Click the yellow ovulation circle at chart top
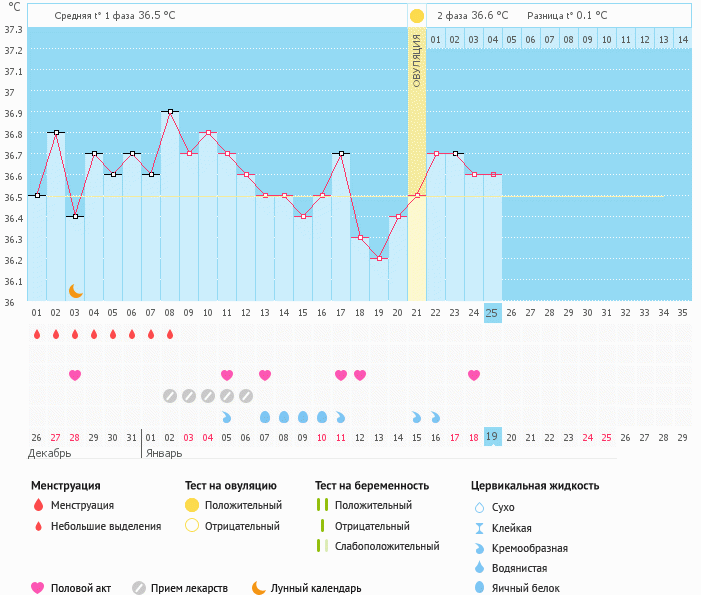The width and height of the screenshot is (701, 595). pos(416,16)
